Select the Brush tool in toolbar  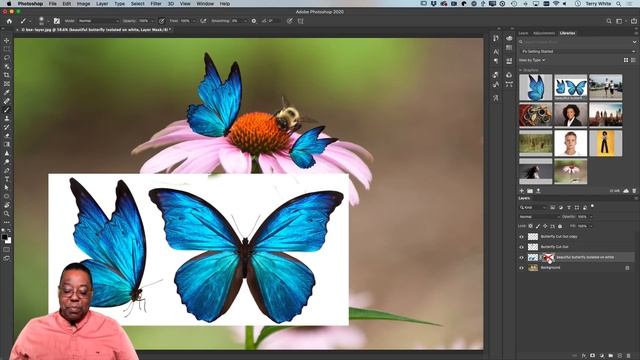pyautogui.click(x=7, y=110)
